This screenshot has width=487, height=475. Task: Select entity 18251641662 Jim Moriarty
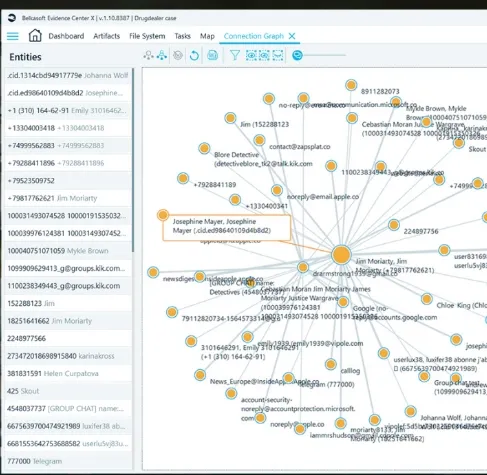click(x=68, y=321)
